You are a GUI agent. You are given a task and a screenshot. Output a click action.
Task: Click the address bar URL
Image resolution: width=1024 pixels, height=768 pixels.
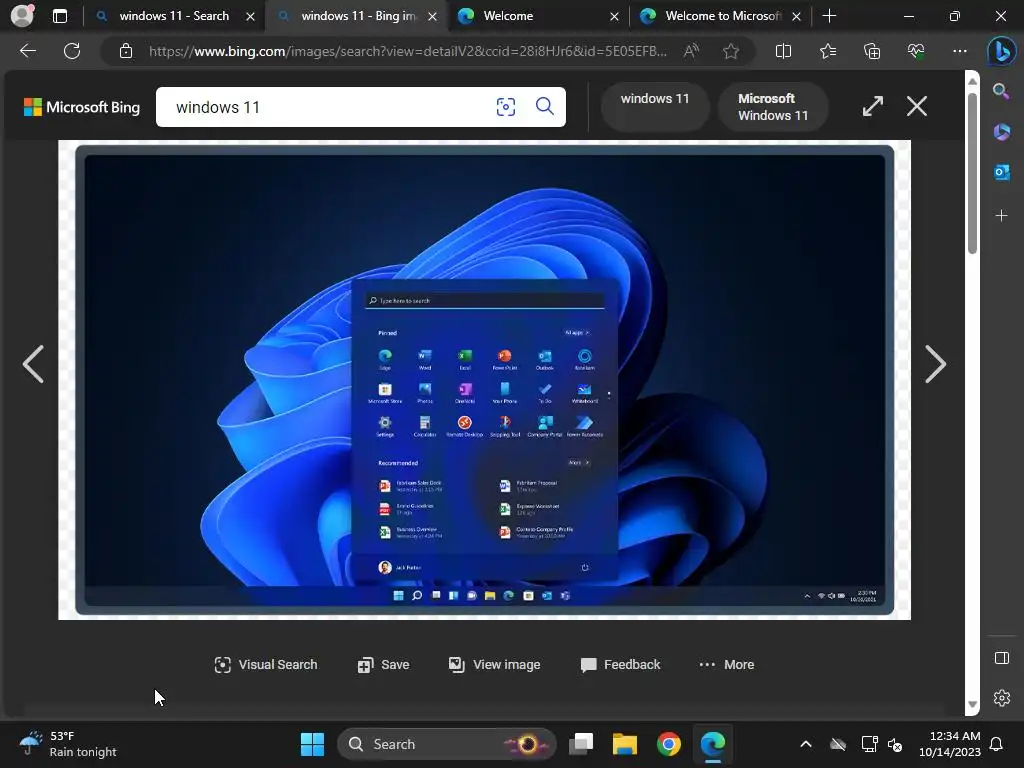click(x=408, y=51)
